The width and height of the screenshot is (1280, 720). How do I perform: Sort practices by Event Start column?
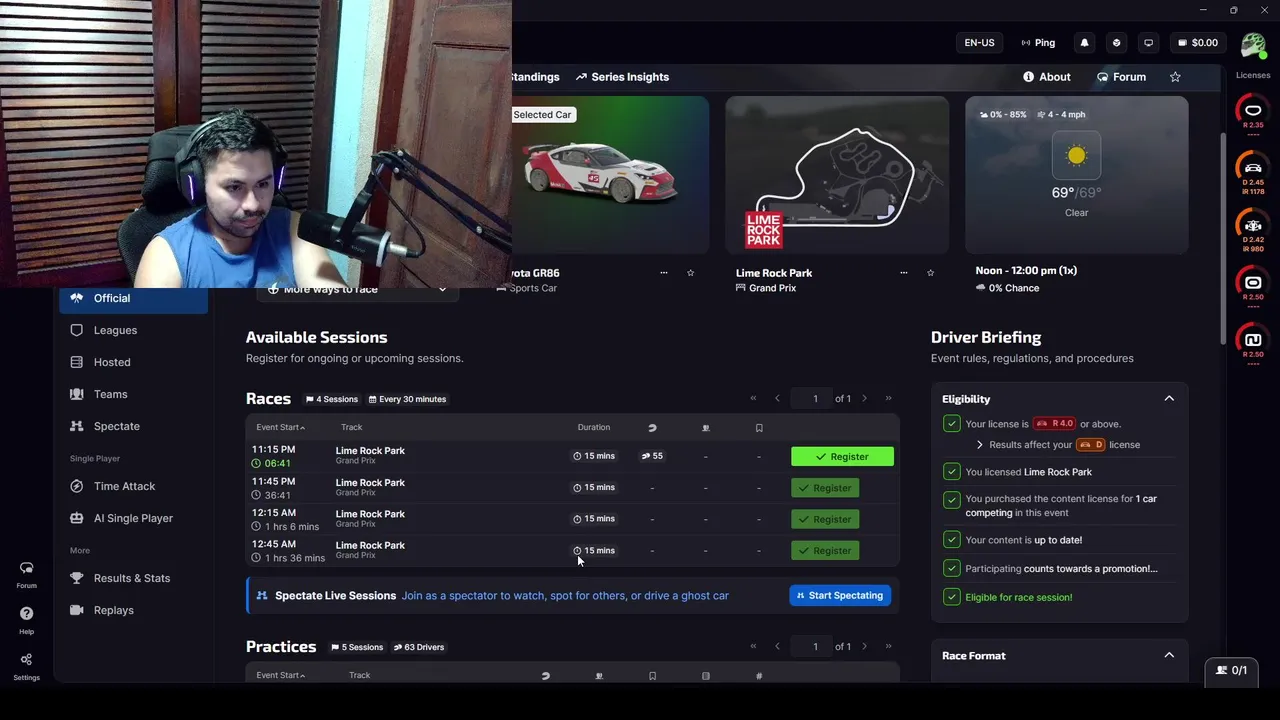pyautogui.click(x=280, y=676)
